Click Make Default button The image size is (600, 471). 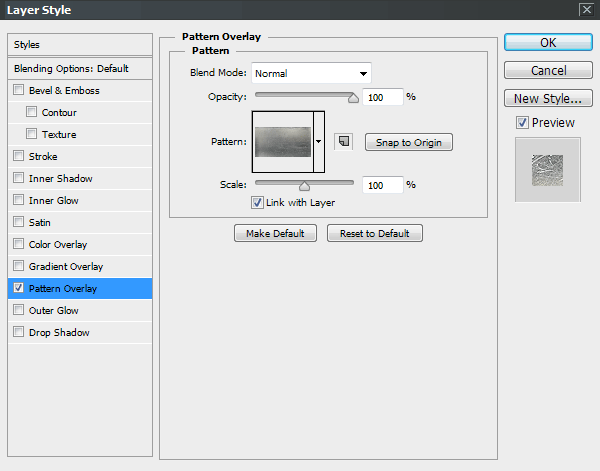point(275,233)
